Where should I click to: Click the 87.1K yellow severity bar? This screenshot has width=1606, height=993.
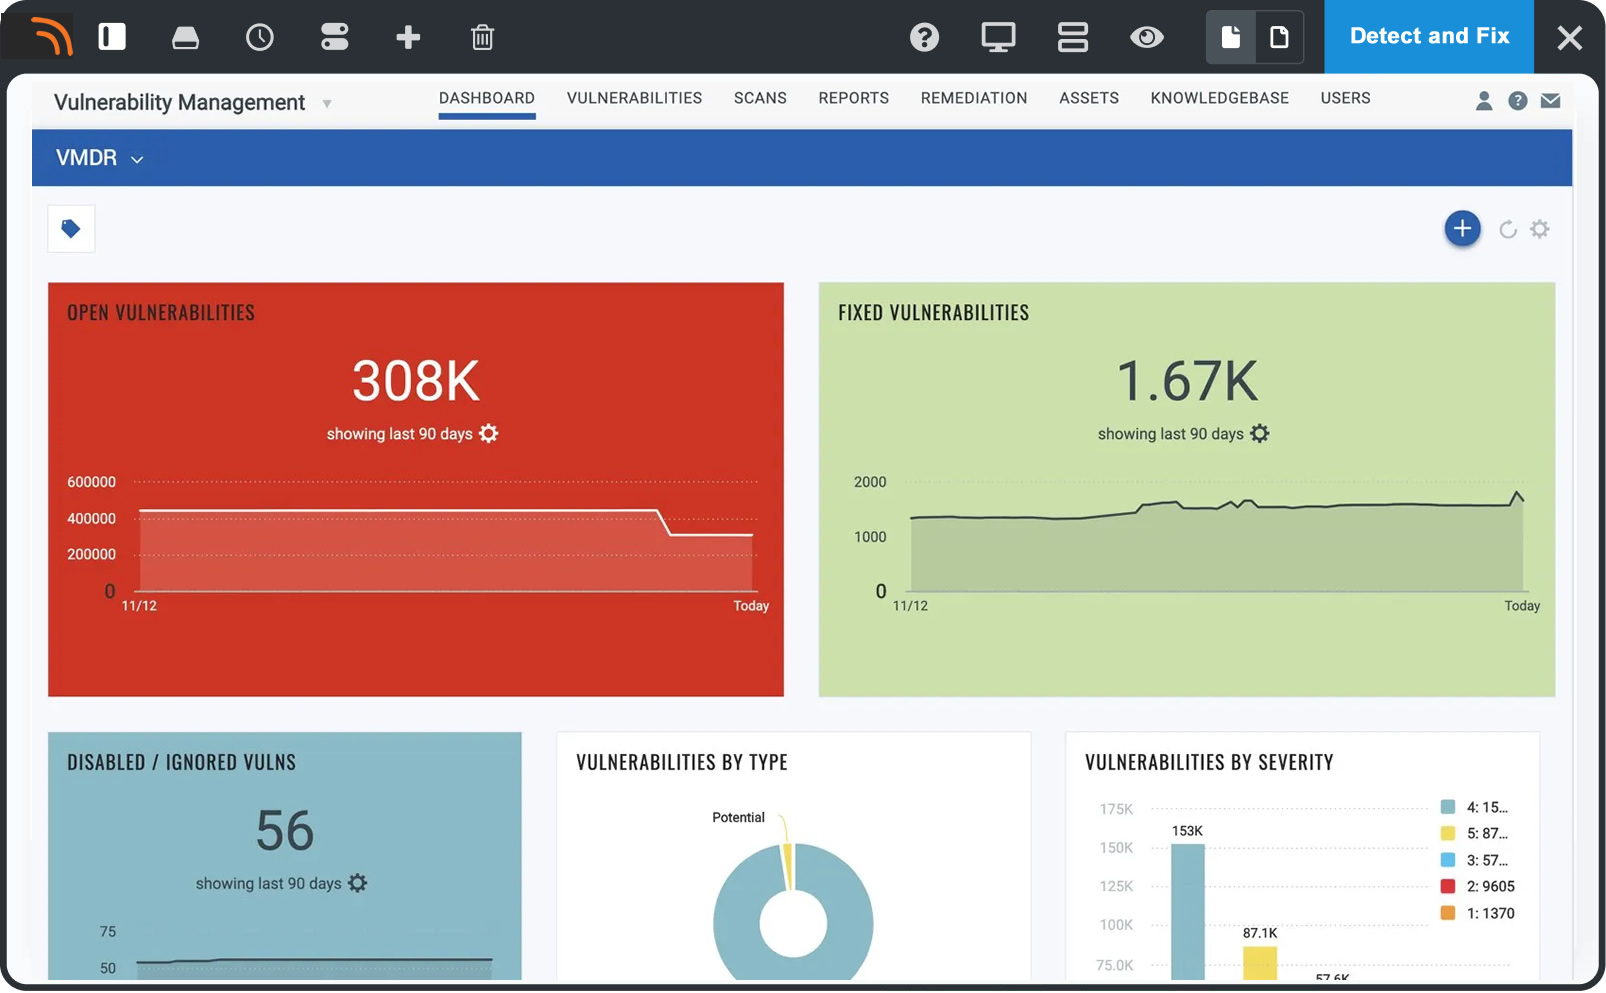[x=1260, y=963]
